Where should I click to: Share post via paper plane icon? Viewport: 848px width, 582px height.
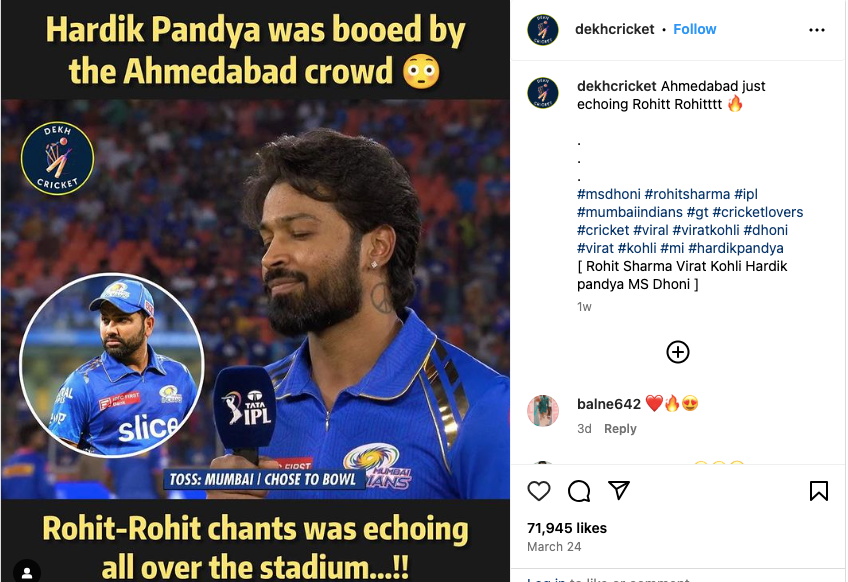619,491
